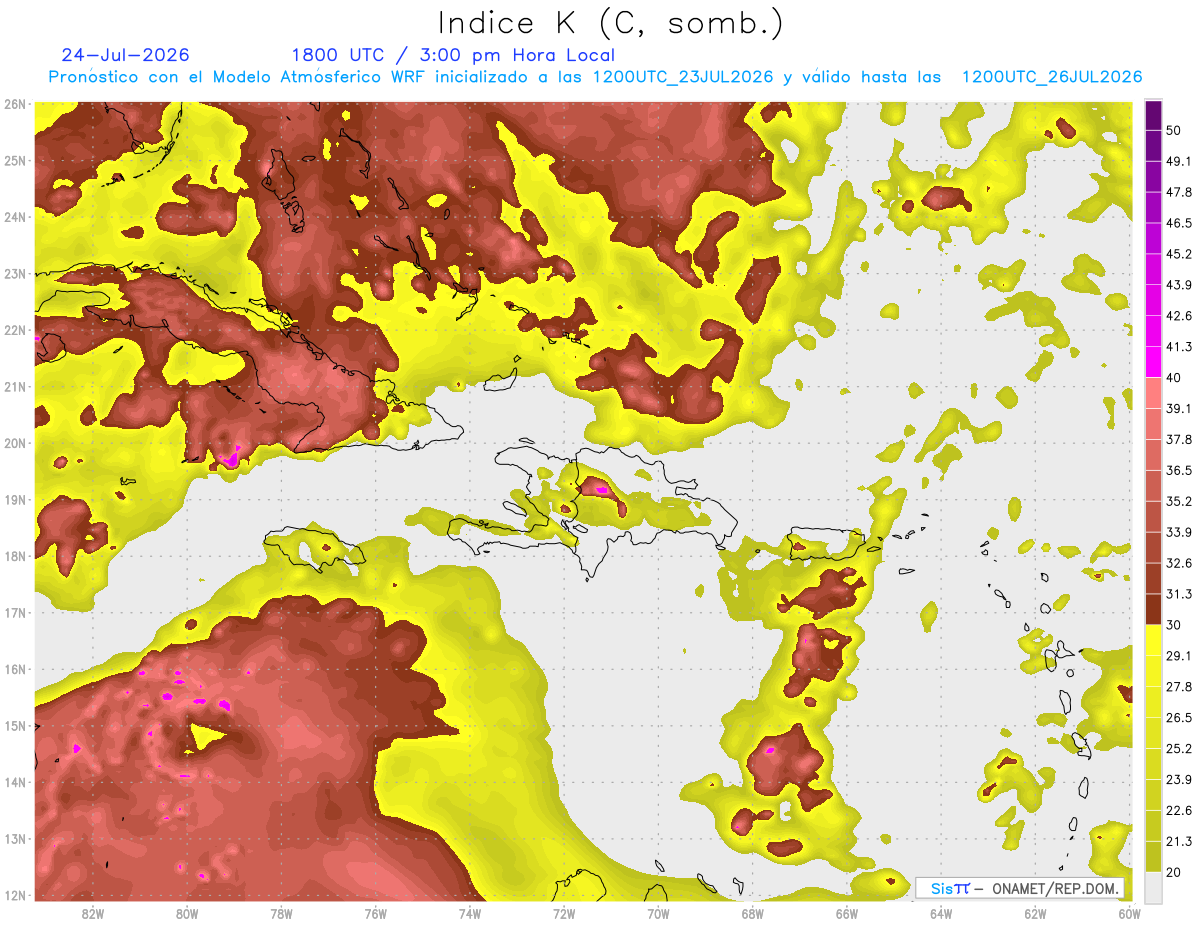Image resolution: width=1200 pixels, height=927 pixels.
Task: Click latitude label "23N"
Action: [x=14, y=274]
